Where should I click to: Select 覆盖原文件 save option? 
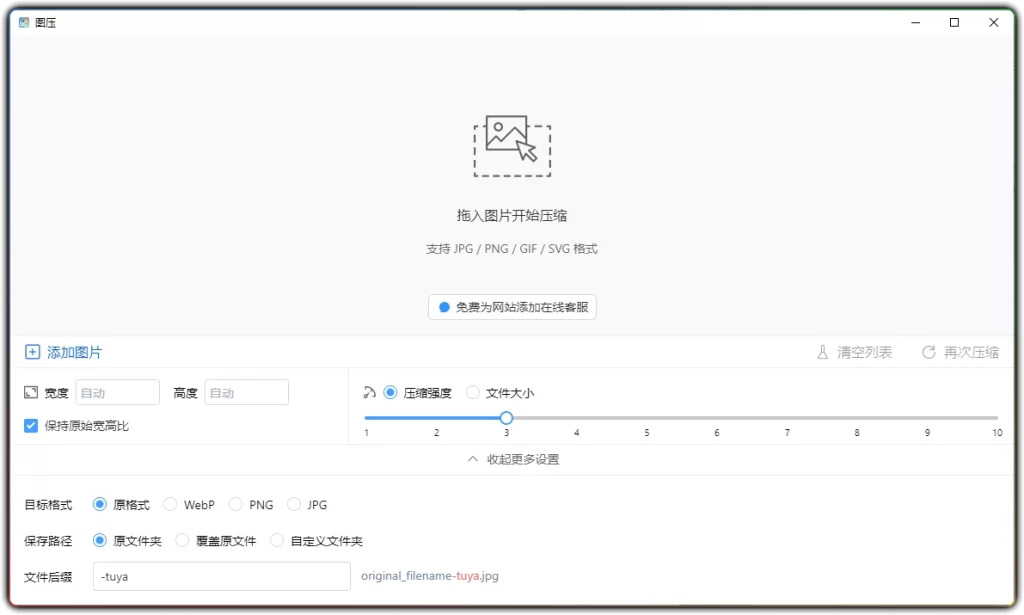182,540
